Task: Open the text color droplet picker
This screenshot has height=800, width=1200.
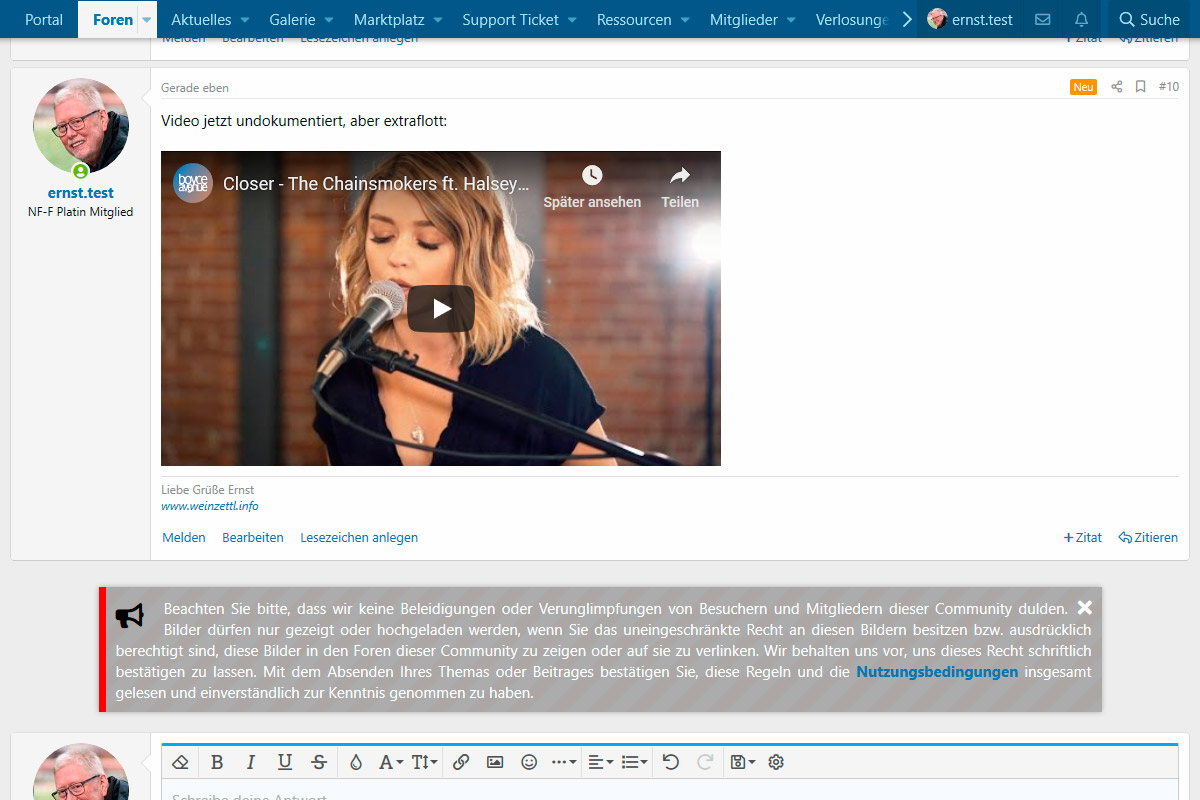Action: click(356, 762)
